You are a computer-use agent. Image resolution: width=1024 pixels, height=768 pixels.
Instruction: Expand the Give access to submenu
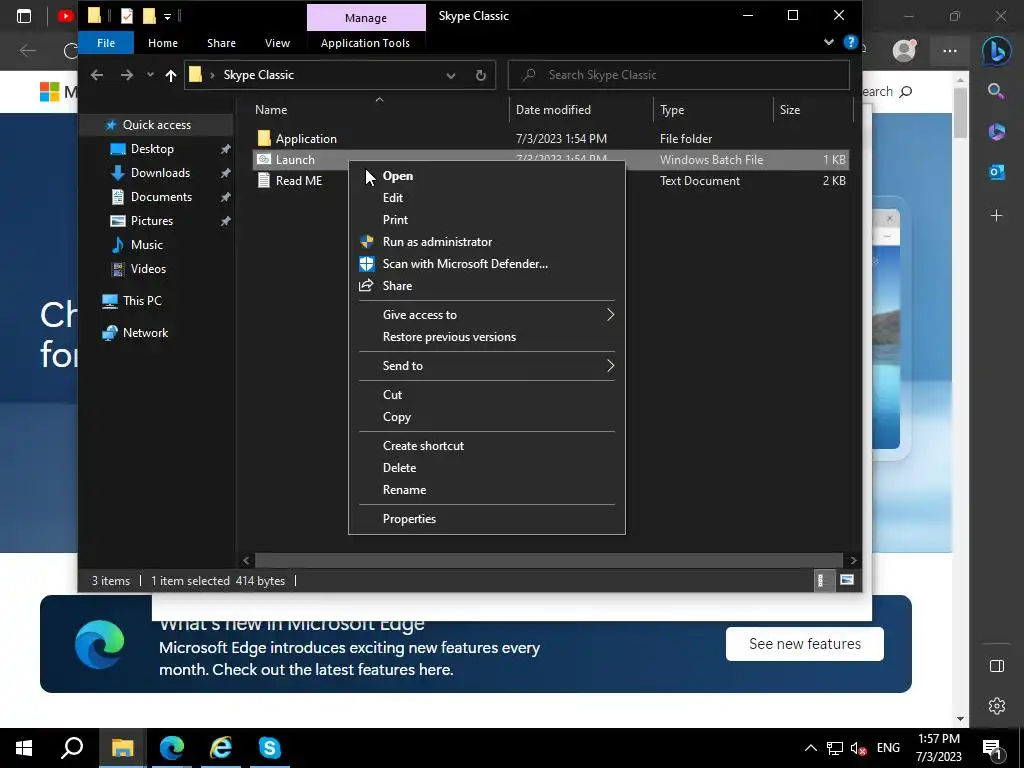pyautogui.click(x=487, y=315)
